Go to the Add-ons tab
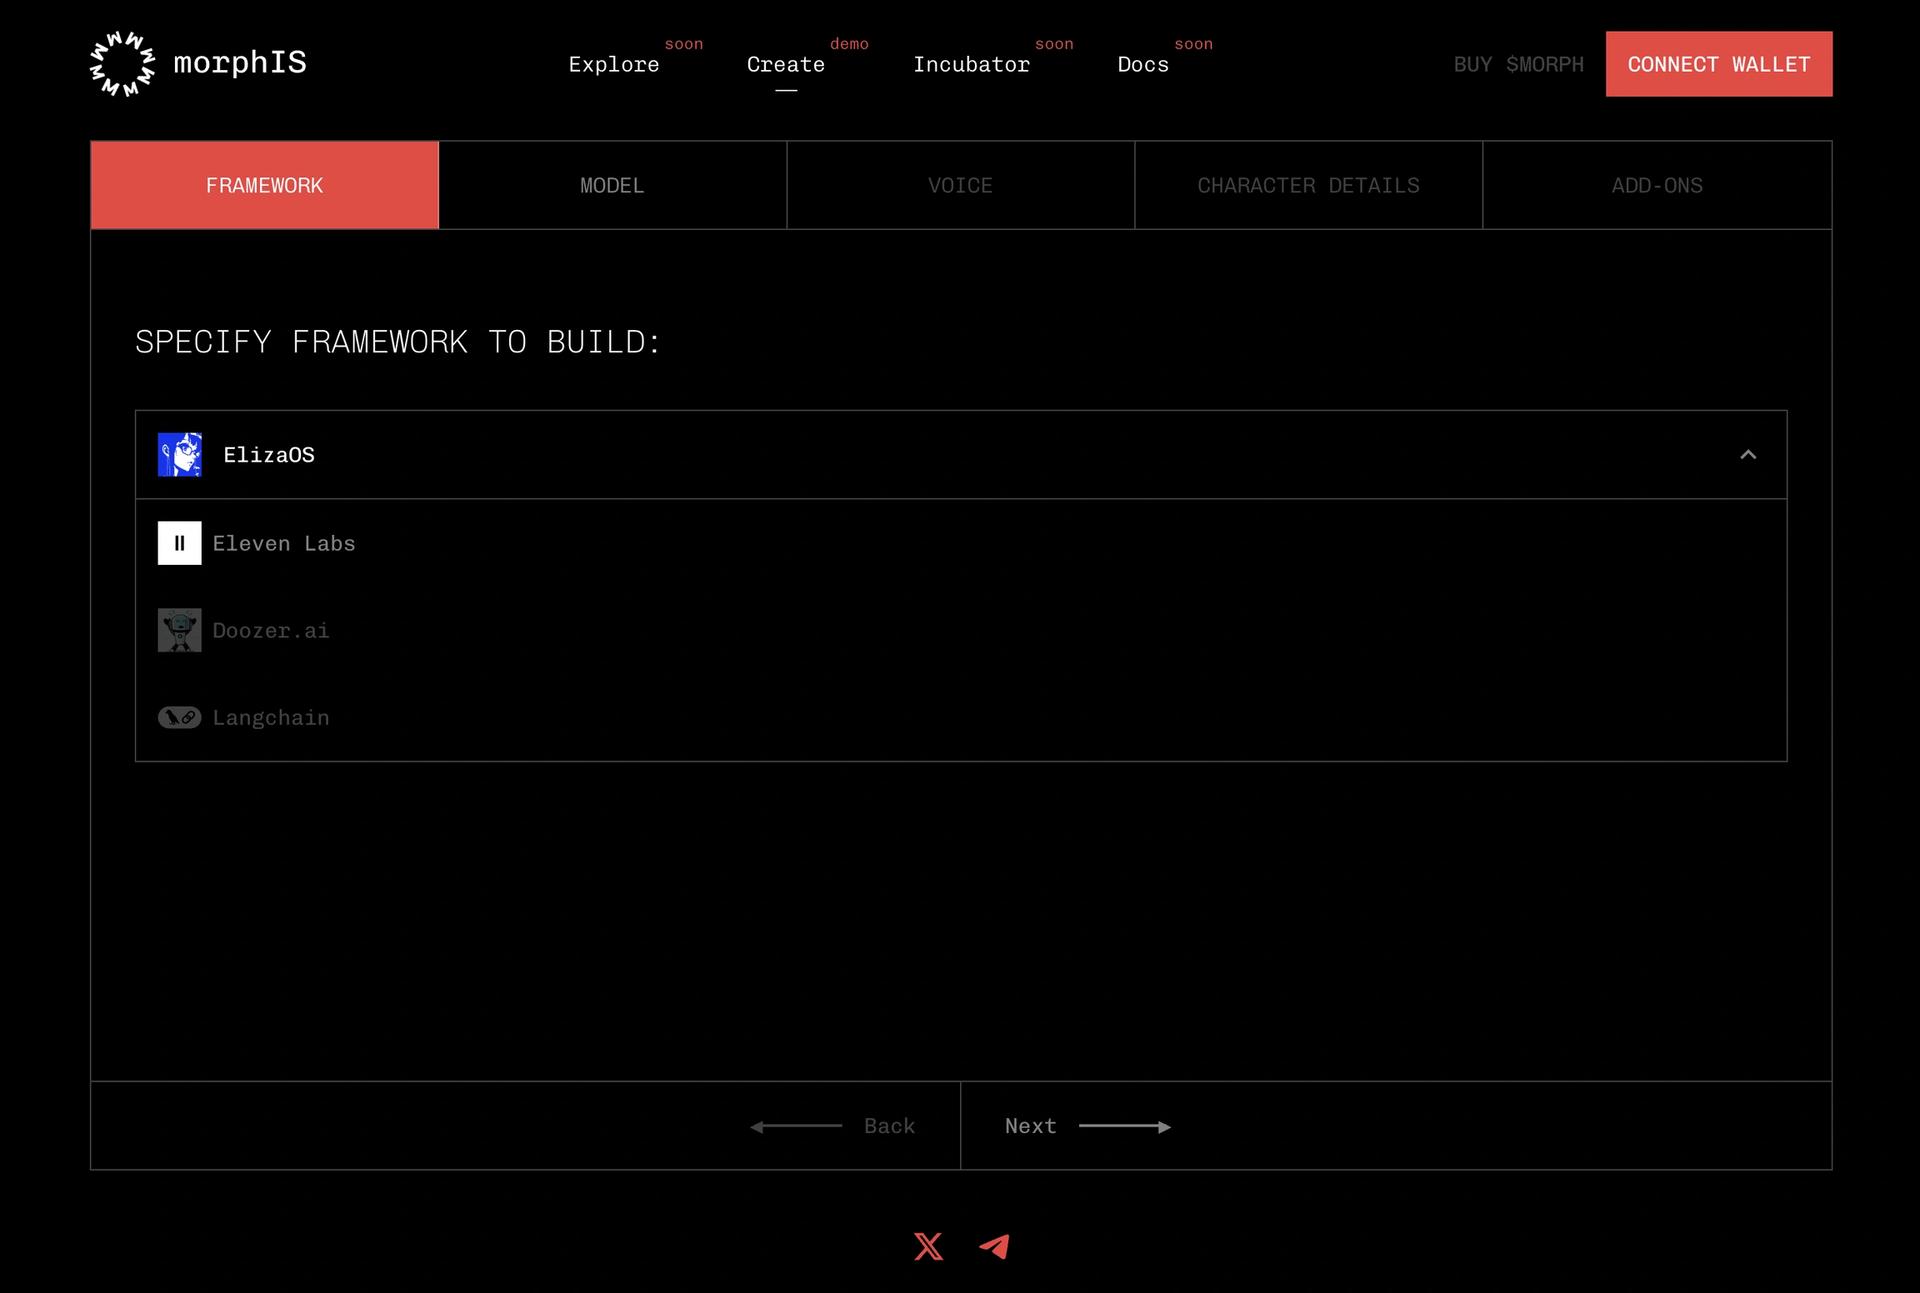Screen dimensions: 1920x1293 pos(1657,185)
